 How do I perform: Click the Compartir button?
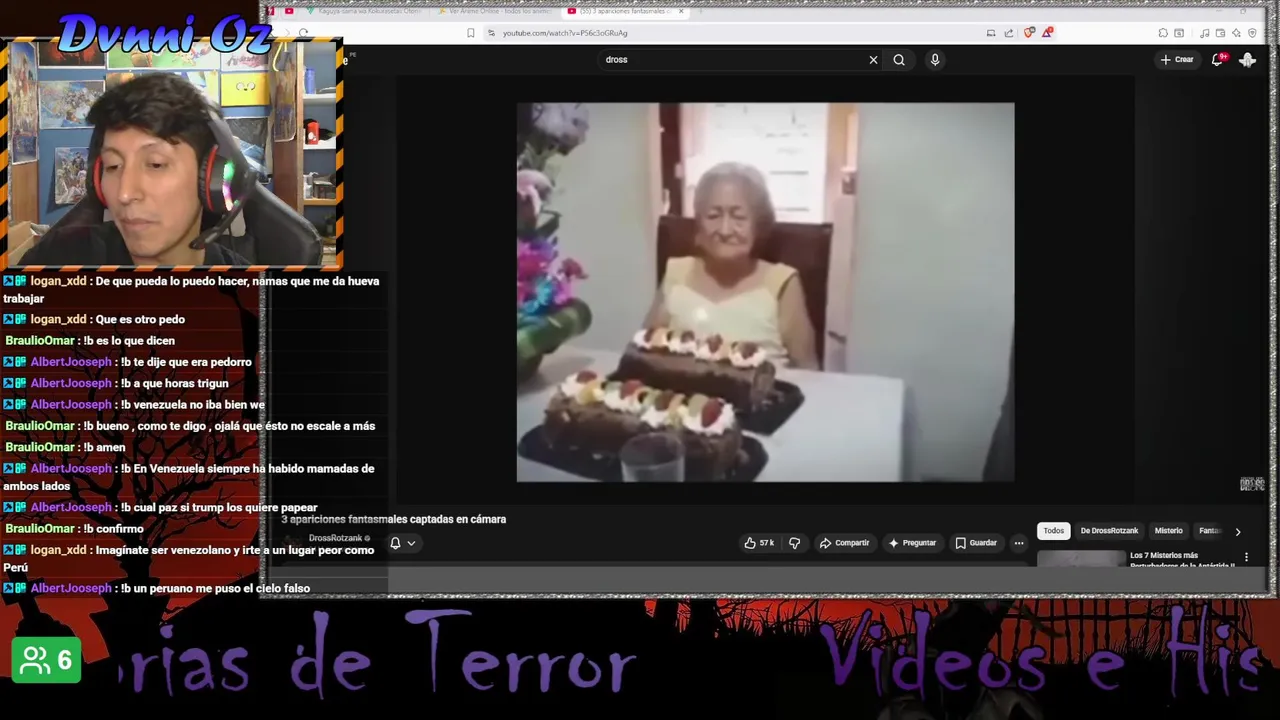point(844,543)
